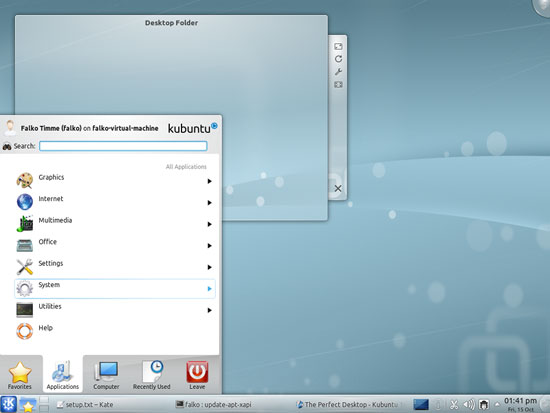The height and width of the screenshot is (413, 550).
Task: Expand the System submenu arrow
Action: point(209,289)
